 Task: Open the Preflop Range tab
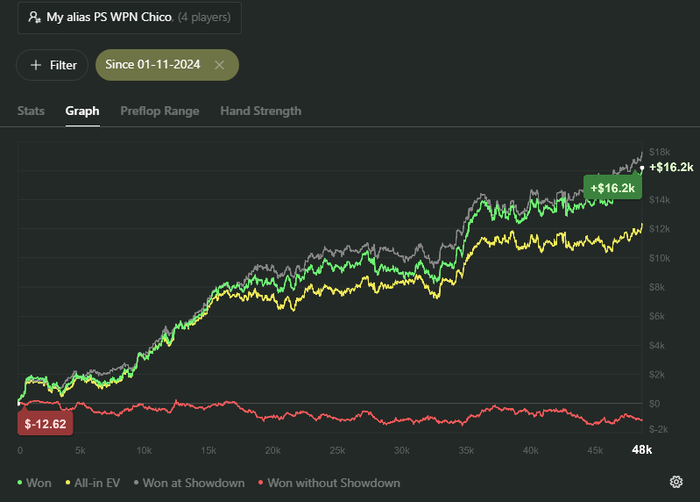pos(160,111)
